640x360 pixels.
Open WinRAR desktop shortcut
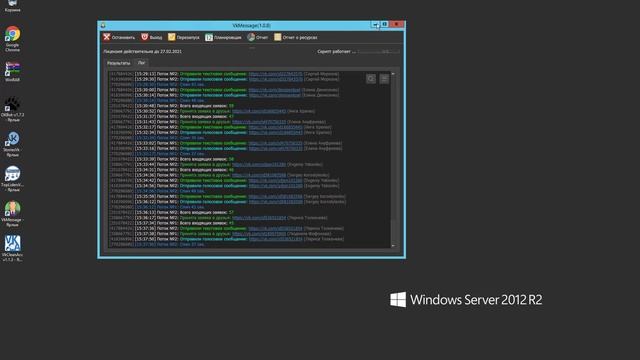(x=13, y=71)
